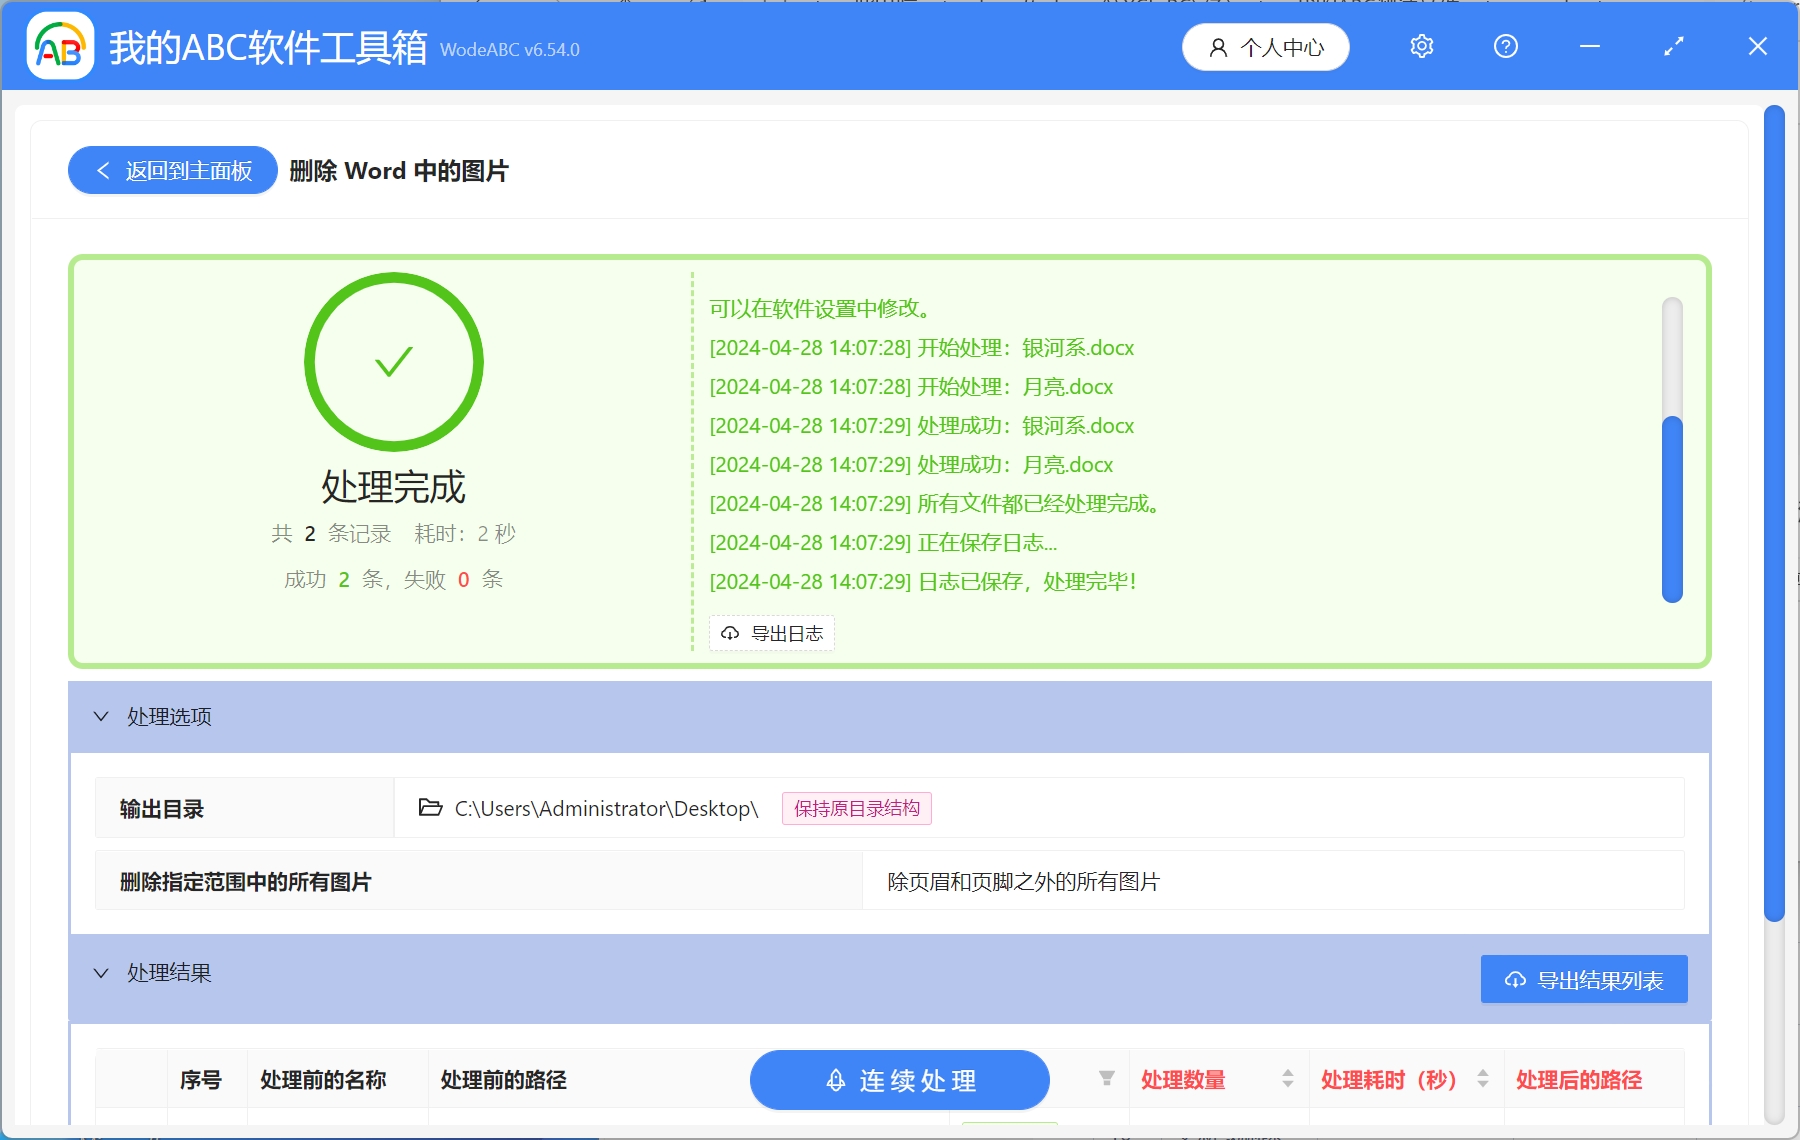Screen dimensions: 1800x1140
Task: Click the person icon in 个人中心
Action: [x=1217, y=46]
